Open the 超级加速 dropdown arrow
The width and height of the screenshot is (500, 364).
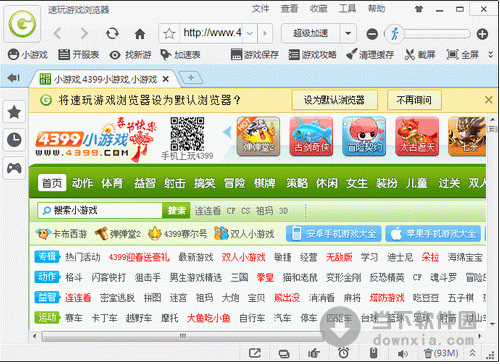point(348,33)
